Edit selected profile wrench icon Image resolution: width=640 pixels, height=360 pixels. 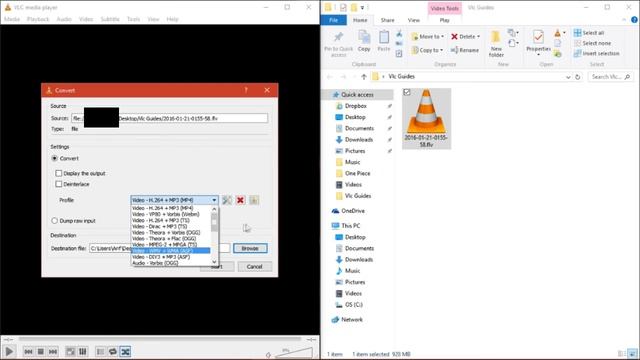(227, 200)
